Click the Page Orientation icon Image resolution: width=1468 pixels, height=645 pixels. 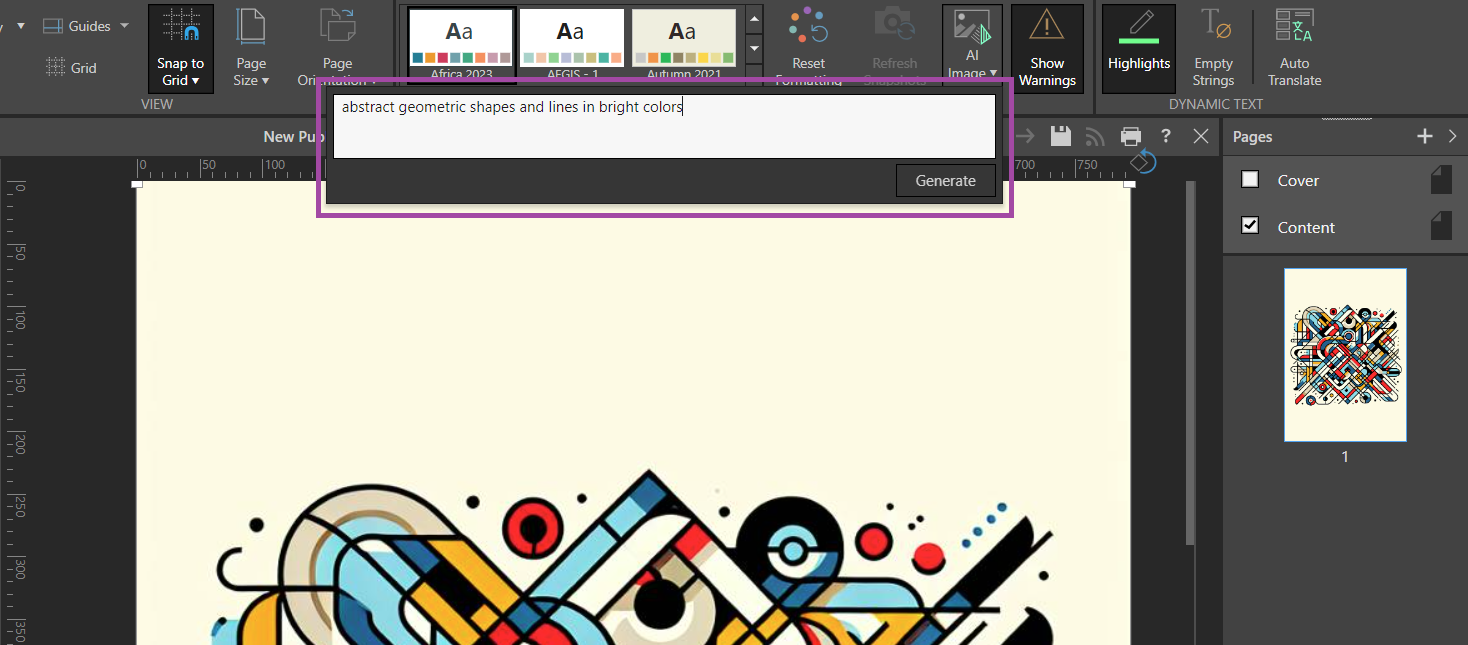[337, 30]
